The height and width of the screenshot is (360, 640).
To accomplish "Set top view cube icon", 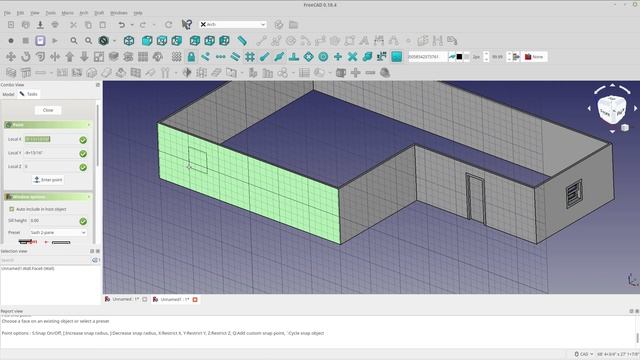I will [162, 41].
